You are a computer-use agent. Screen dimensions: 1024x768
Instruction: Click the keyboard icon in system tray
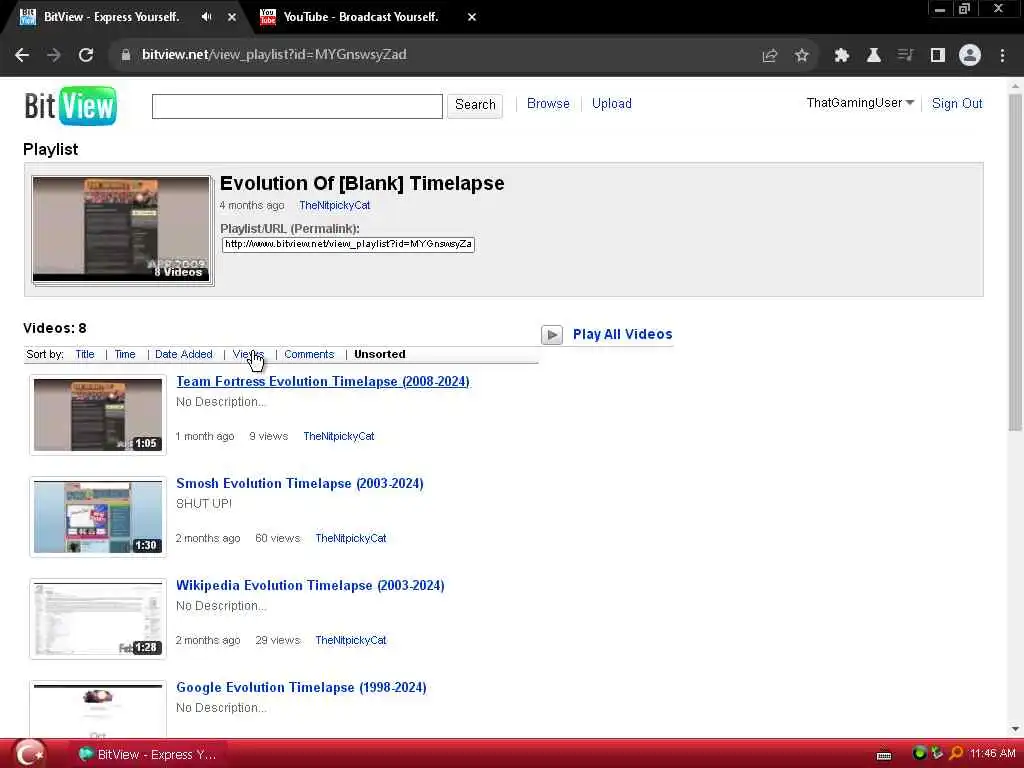pyautogui.click(x=884, y=755)
